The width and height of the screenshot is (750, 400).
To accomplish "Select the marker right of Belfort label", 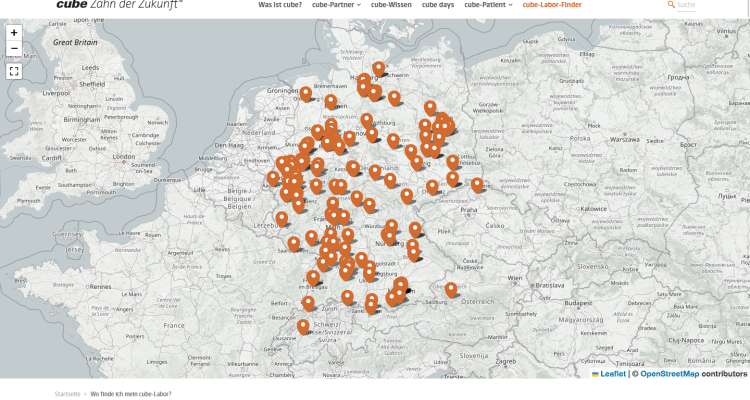I will tap(308, 304).
